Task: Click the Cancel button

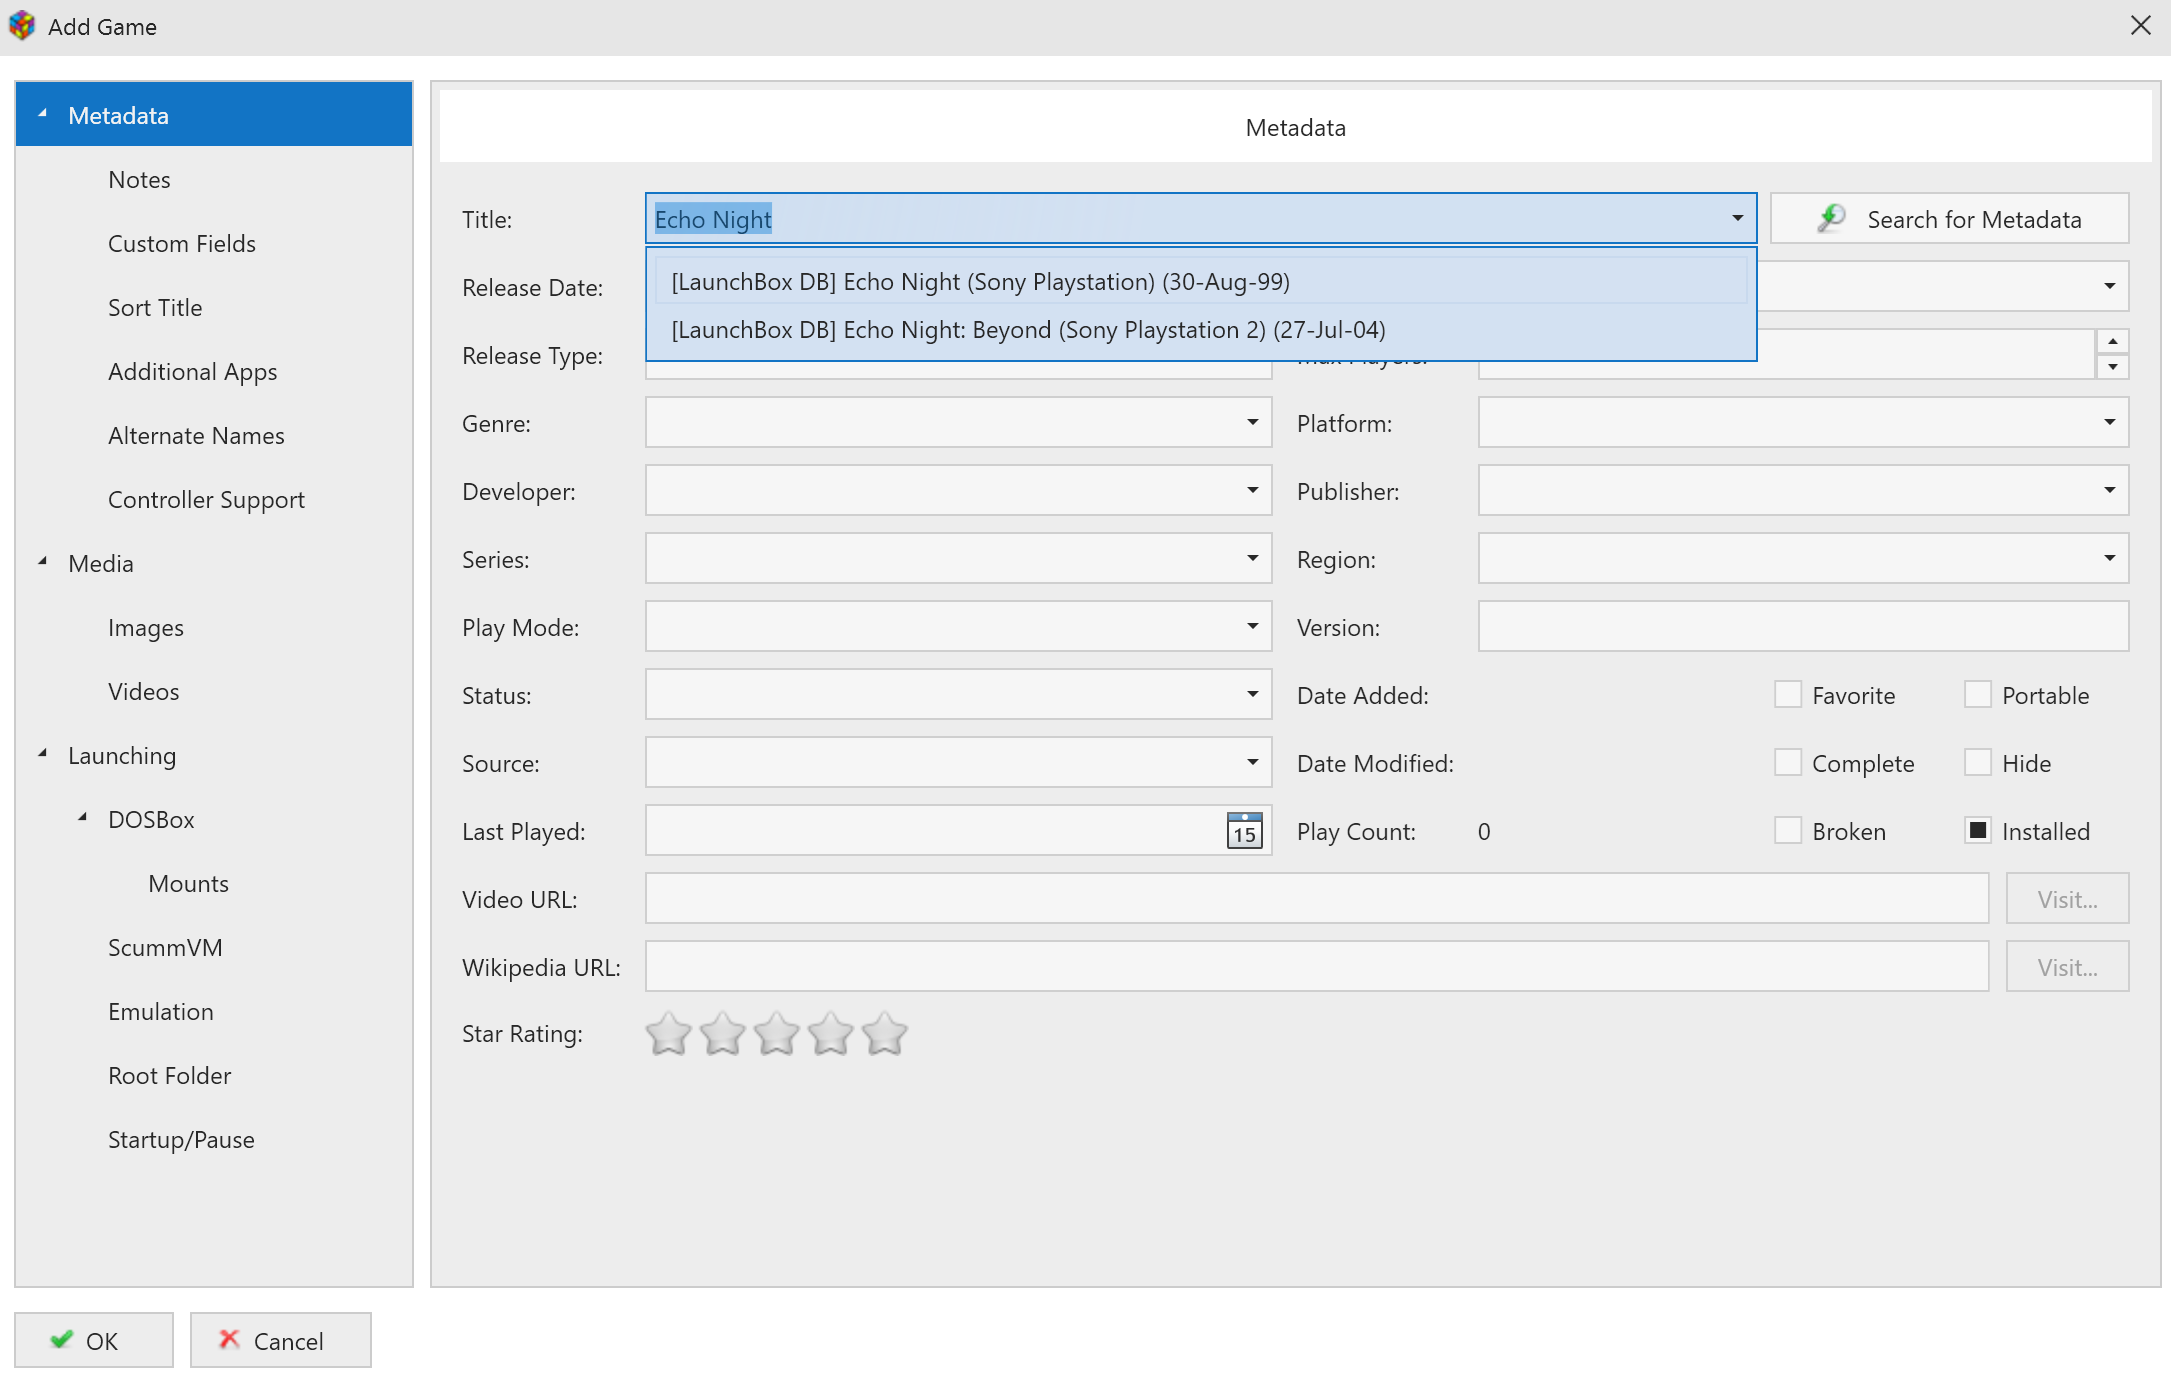Action: click(x=281, y=1340)
